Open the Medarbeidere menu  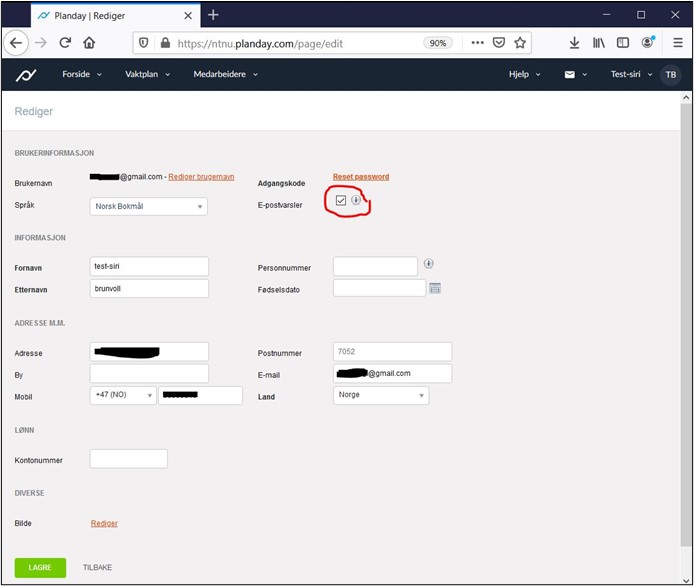tap(225, 75)
